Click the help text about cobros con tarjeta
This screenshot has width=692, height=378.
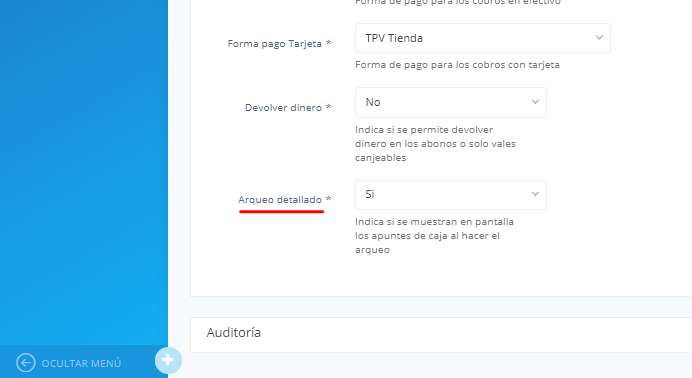coord(457,65)
